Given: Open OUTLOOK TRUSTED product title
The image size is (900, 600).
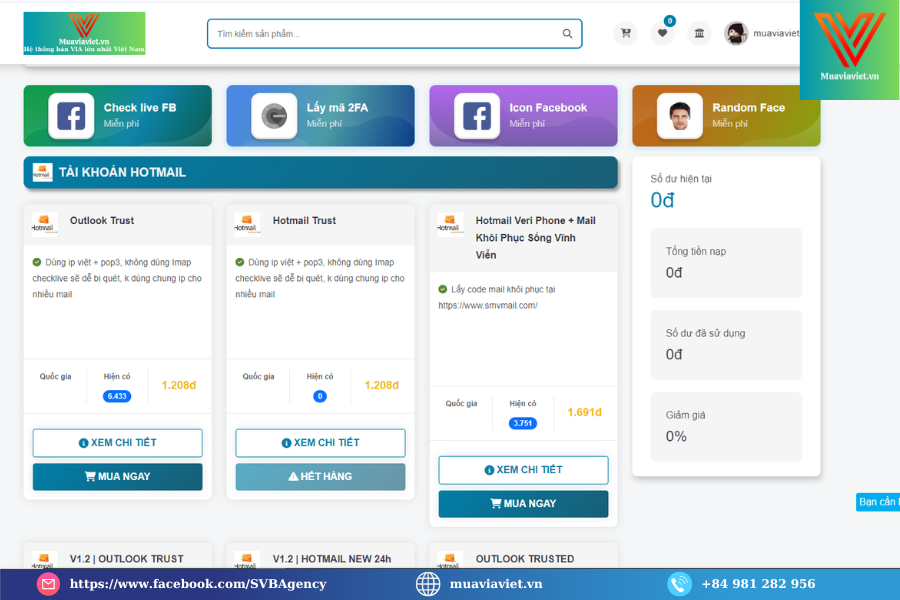Looking at the screenshot, I should 525,559.
